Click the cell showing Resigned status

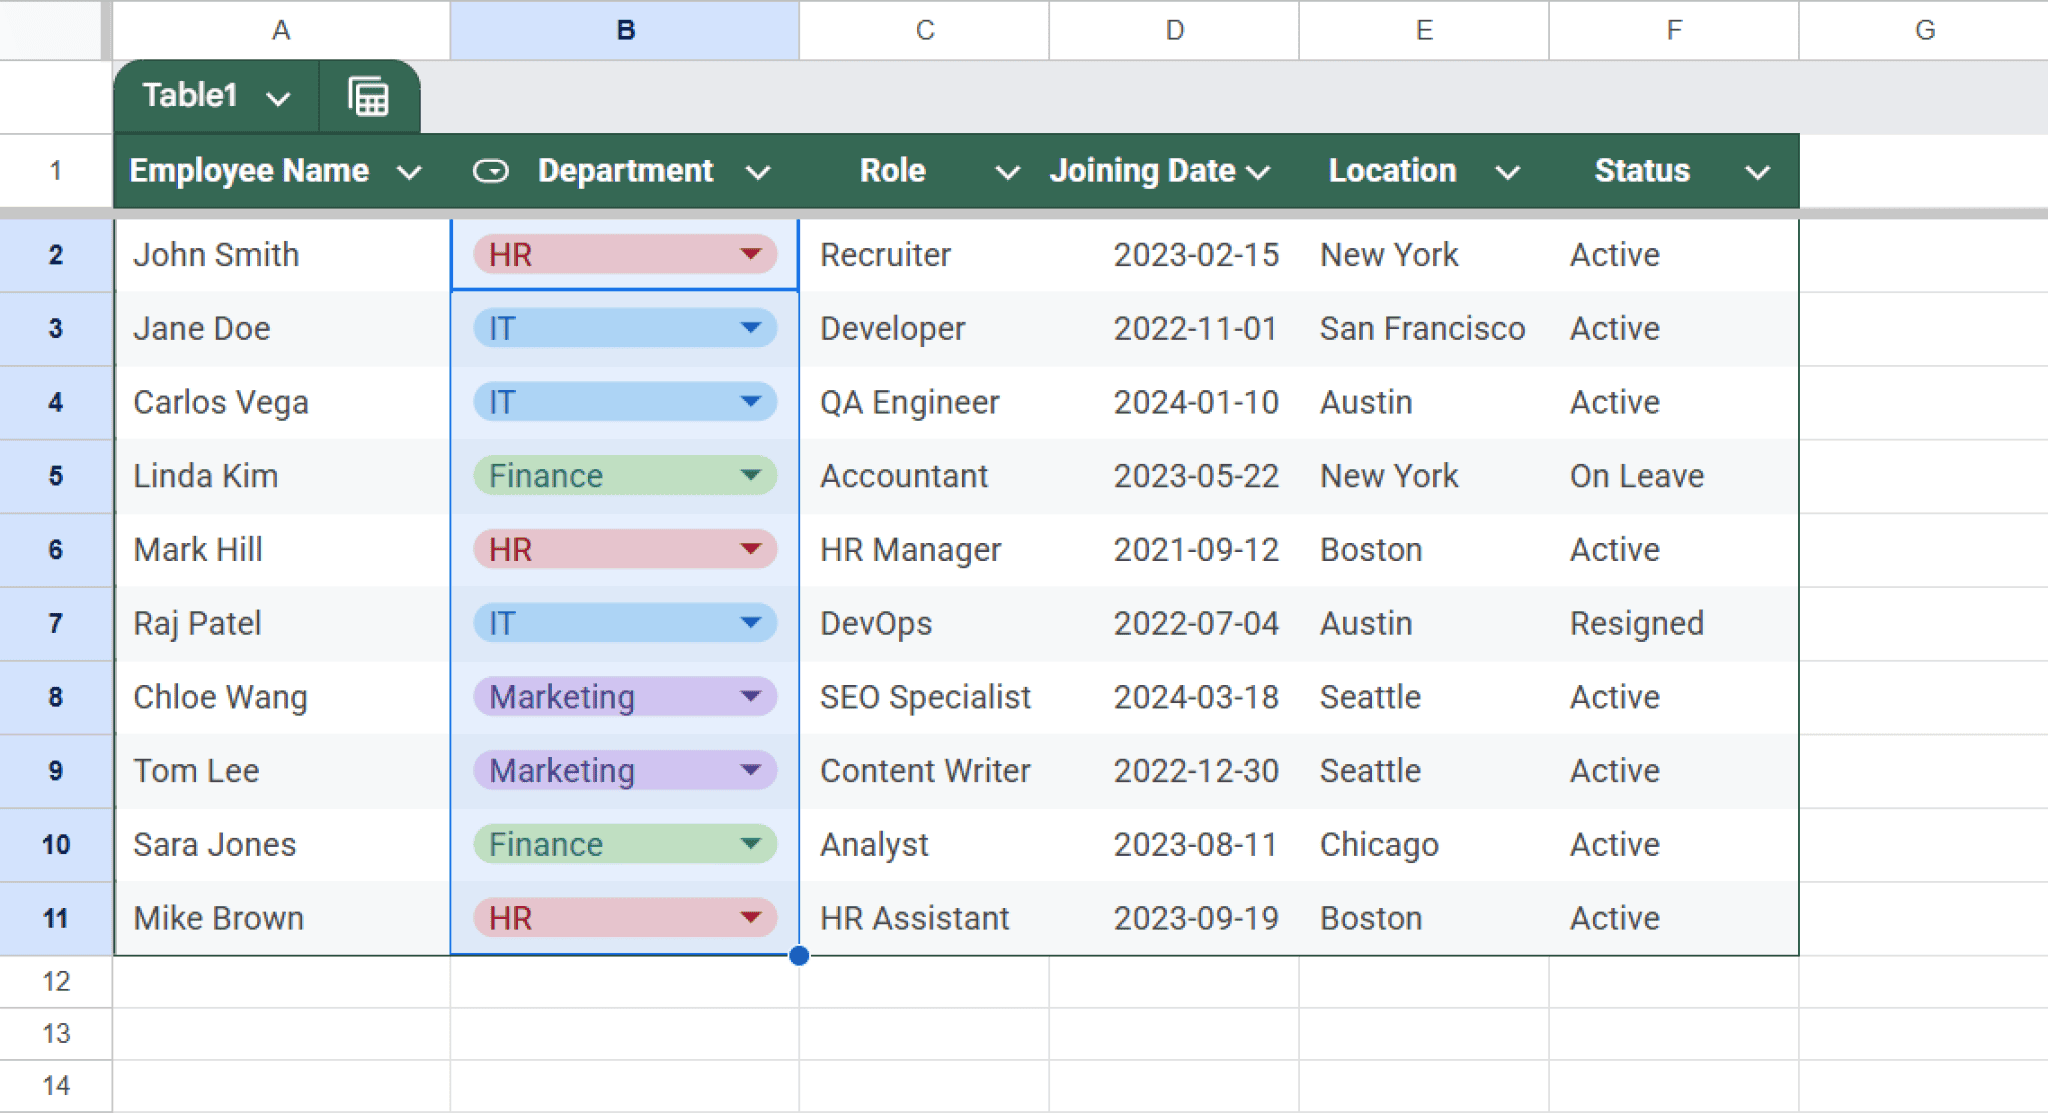pos(1636,623)
